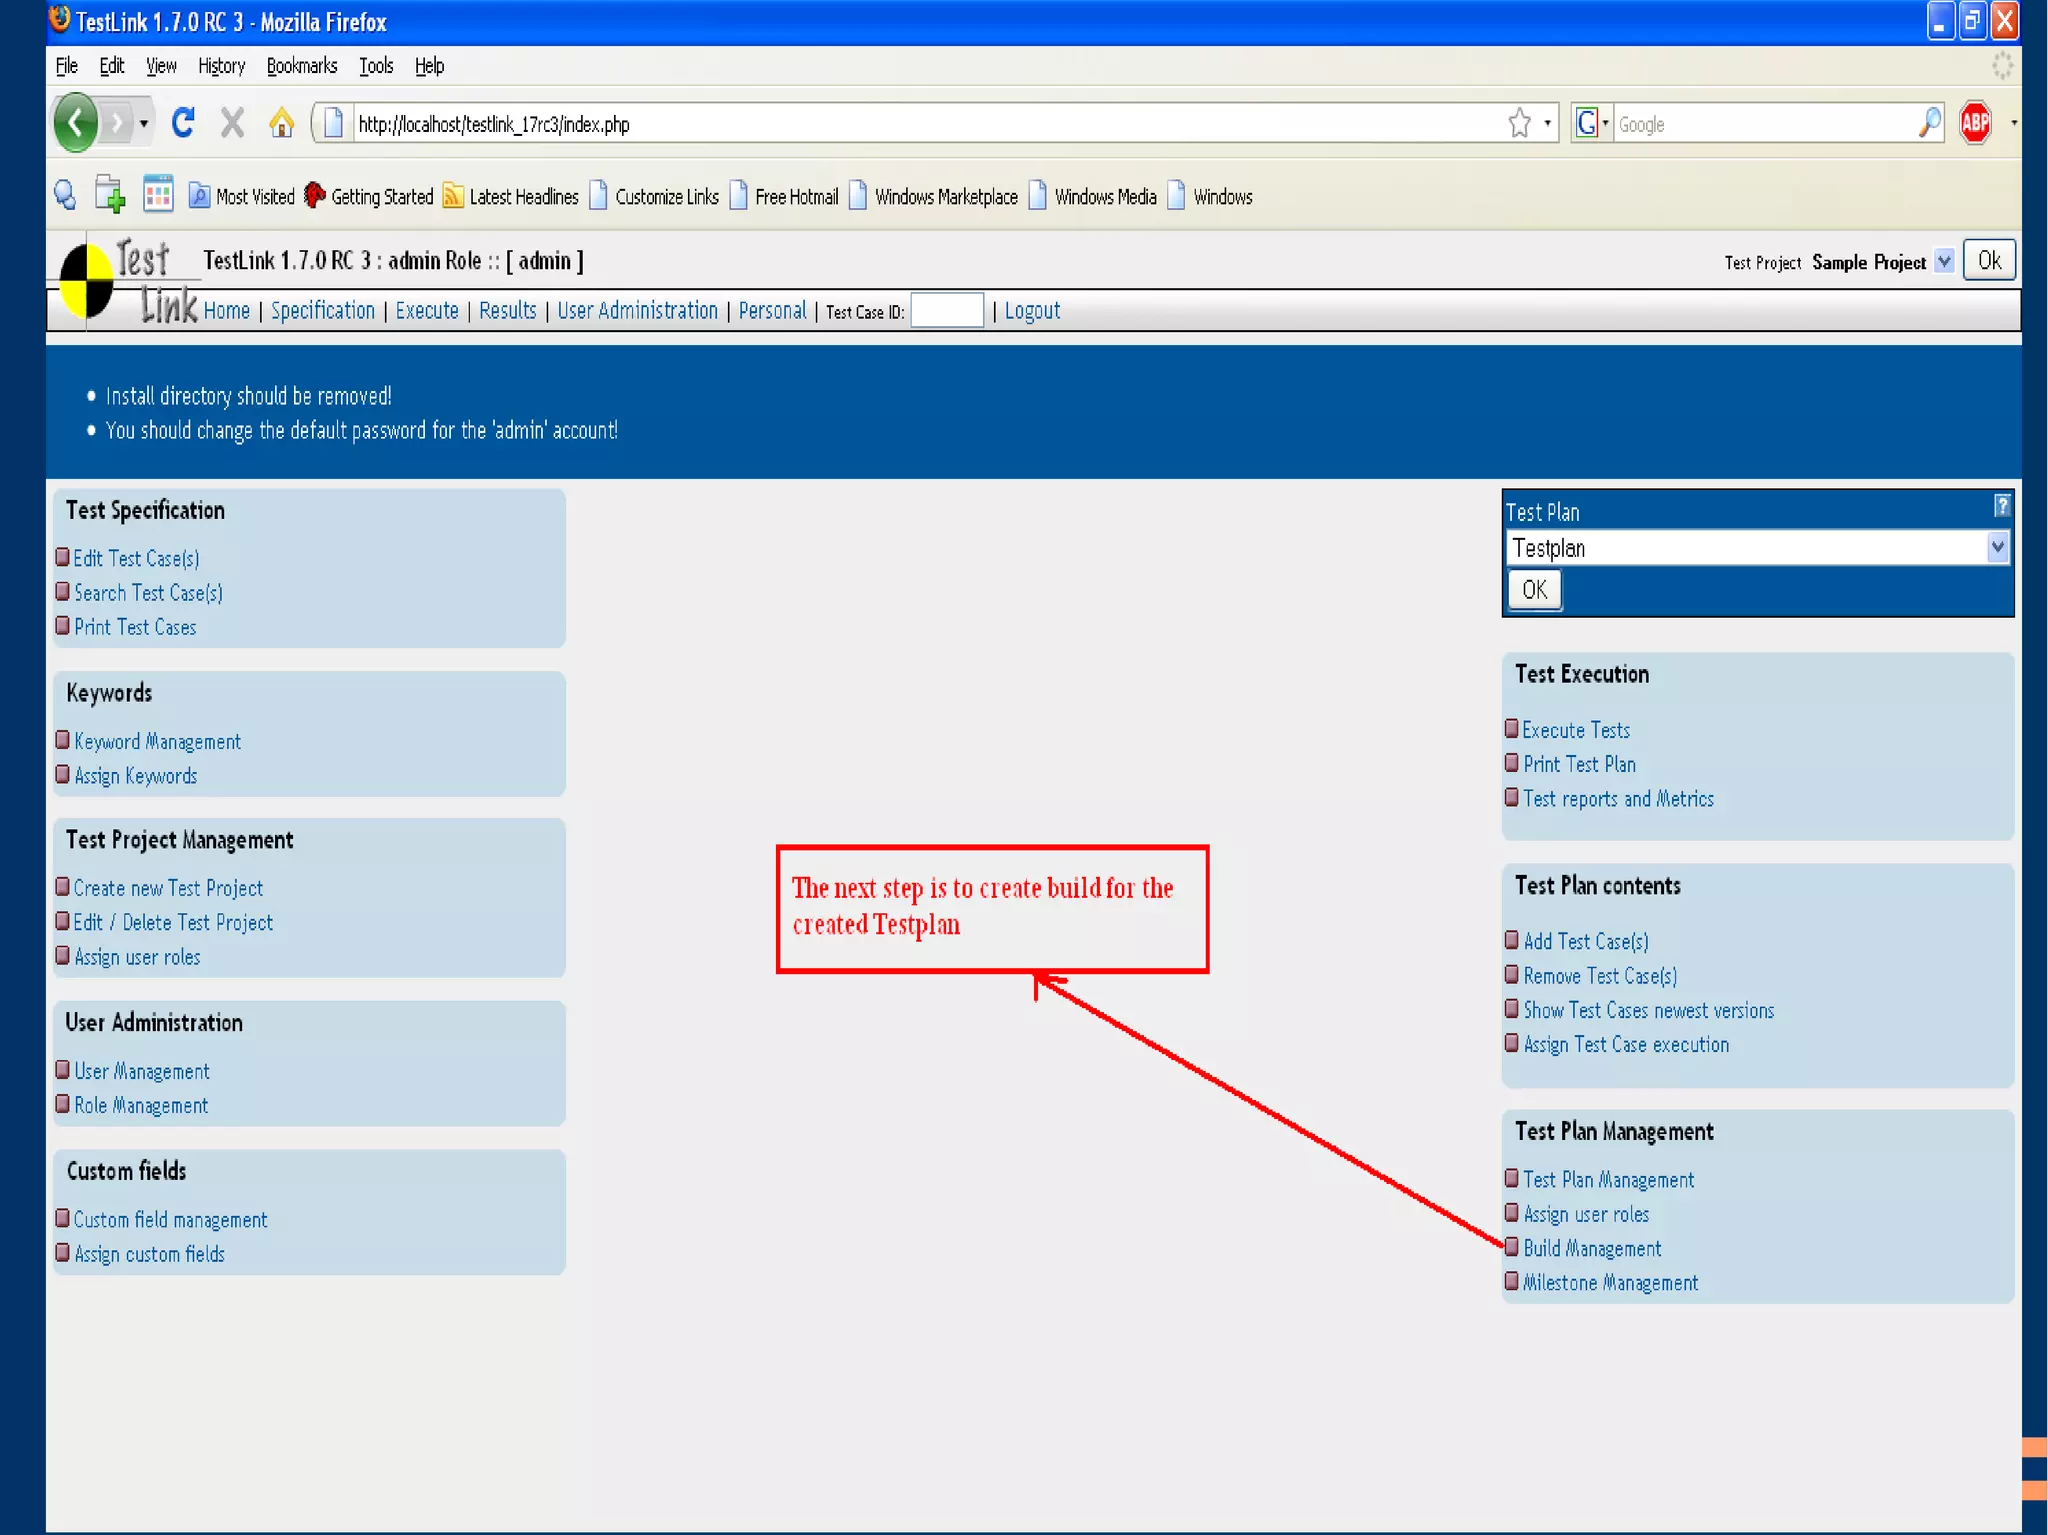The width and height of the screenshot is (2048, 1535).
Task: Open the Print Test Cases link
Action: tap(135, 627)
